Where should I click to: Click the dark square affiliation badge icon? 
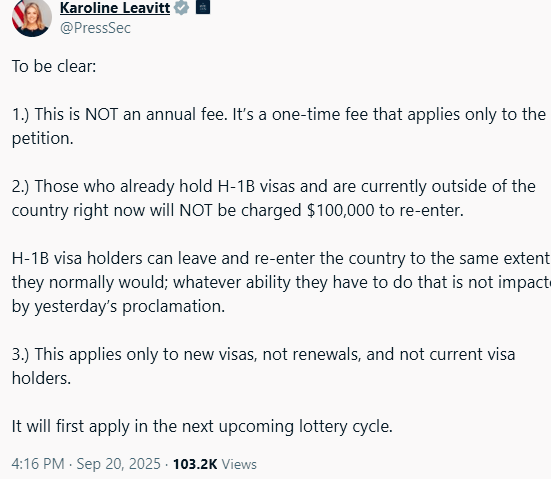point(203,7)
